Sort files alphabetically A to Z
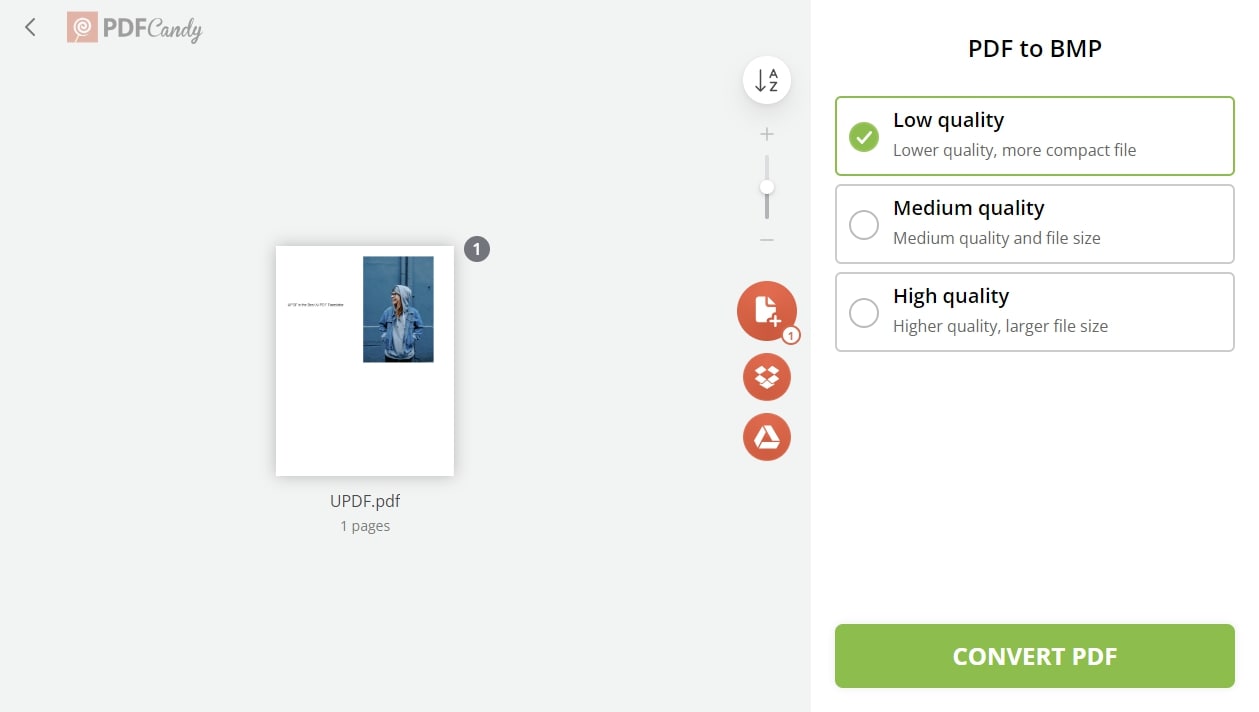Image resolution: width=1259 pixels, height=712 pixels. pos(767,81)
